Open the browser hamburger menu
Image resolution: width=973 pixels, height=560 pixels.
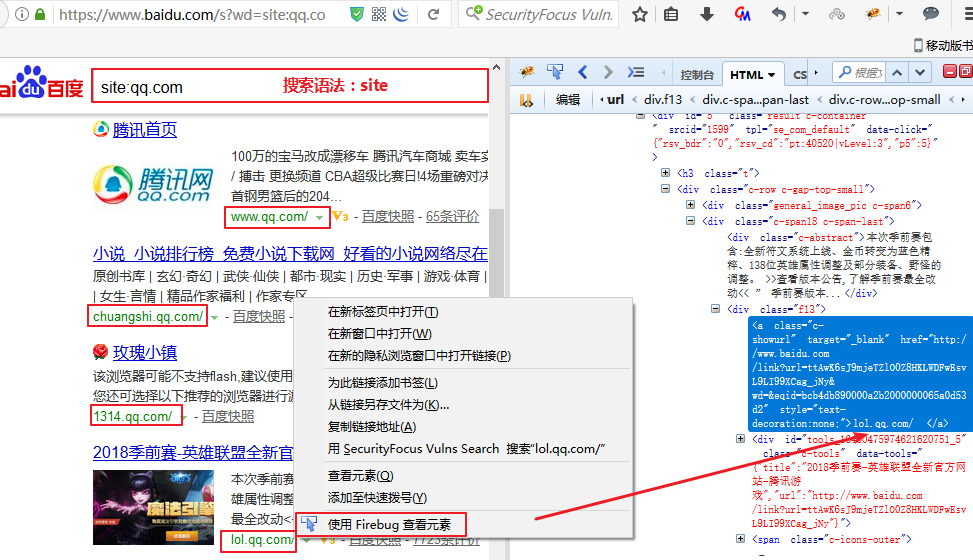tap(968, 14)
